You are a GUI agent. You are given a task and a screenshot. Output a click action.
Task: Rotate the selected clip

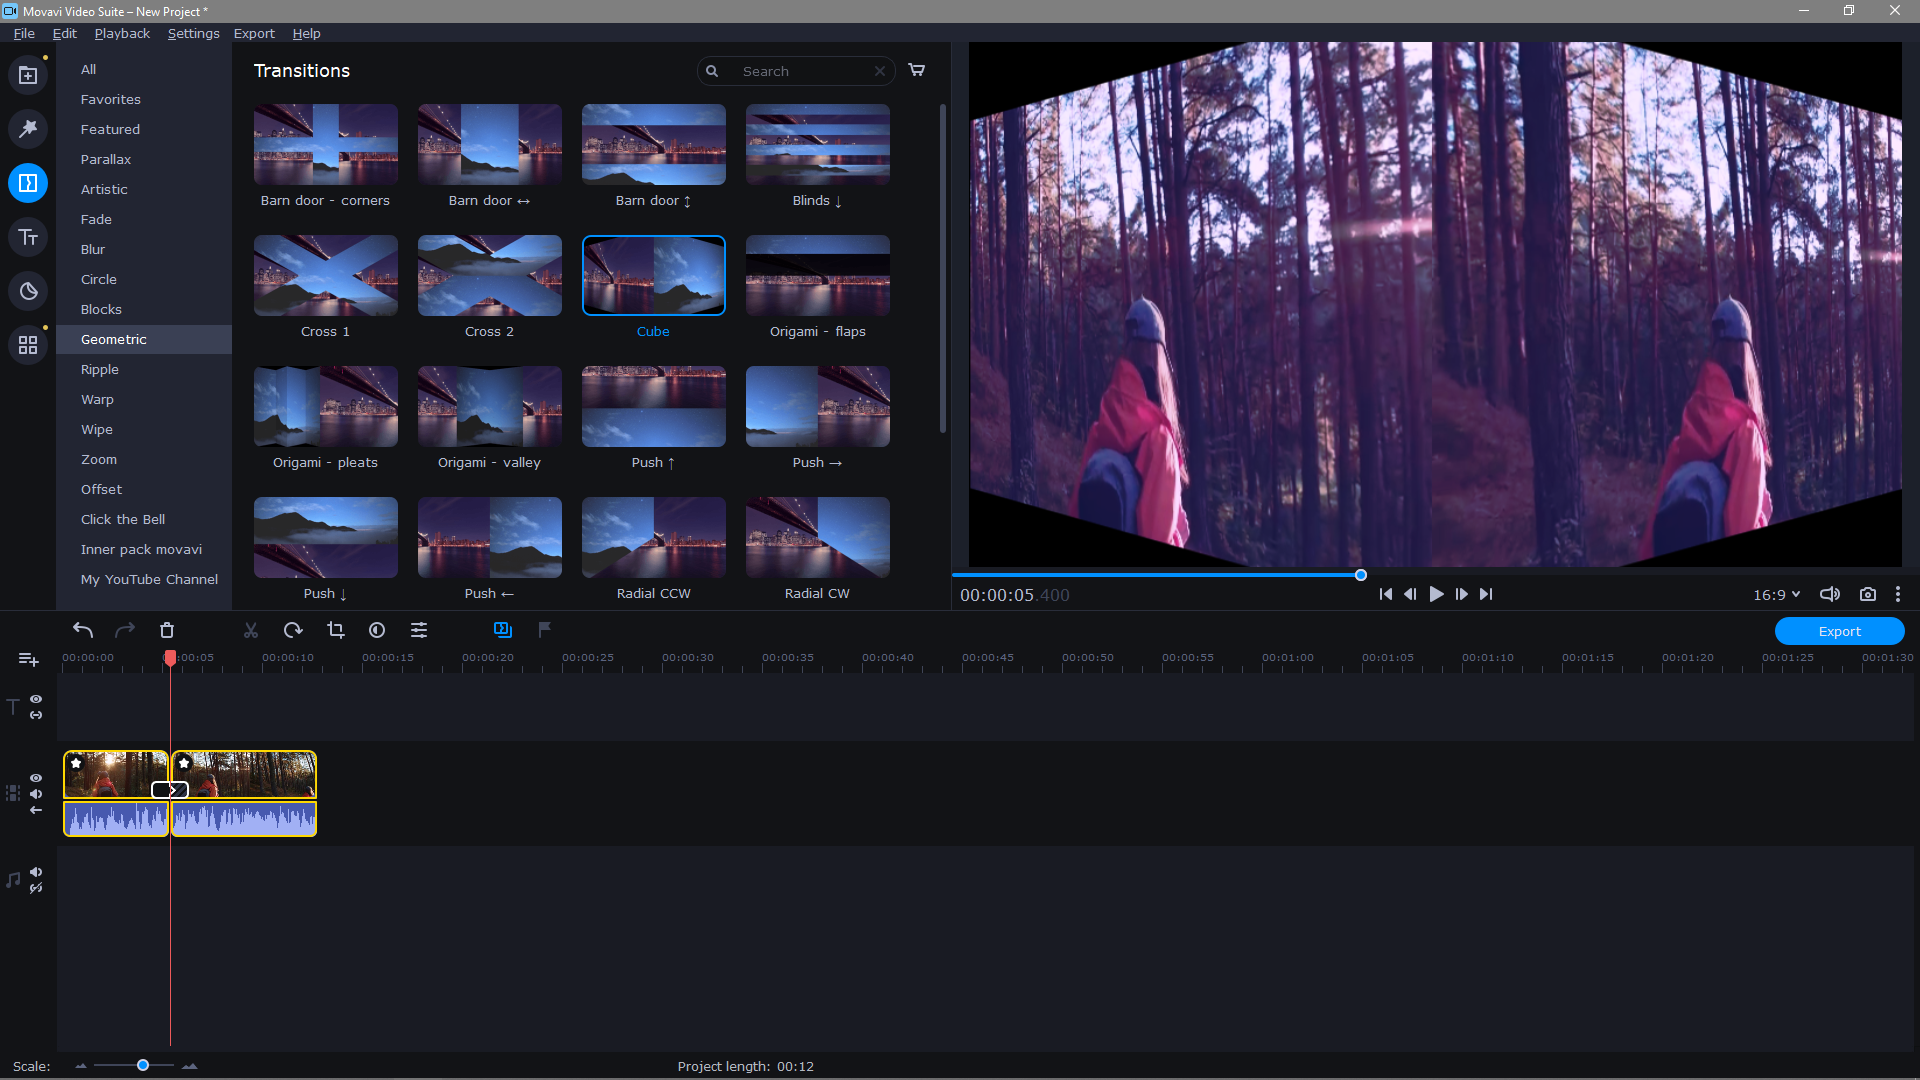coord(292,630)
